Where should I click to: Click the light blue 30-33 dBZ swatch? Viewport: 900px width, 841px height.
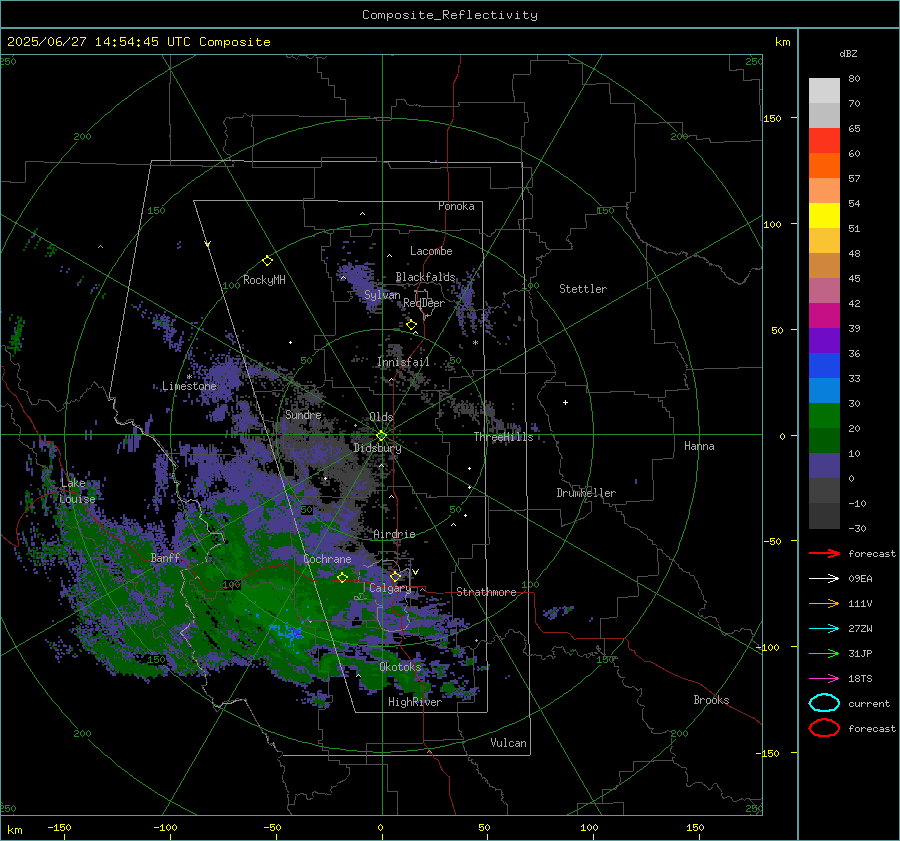coord(824,391)
